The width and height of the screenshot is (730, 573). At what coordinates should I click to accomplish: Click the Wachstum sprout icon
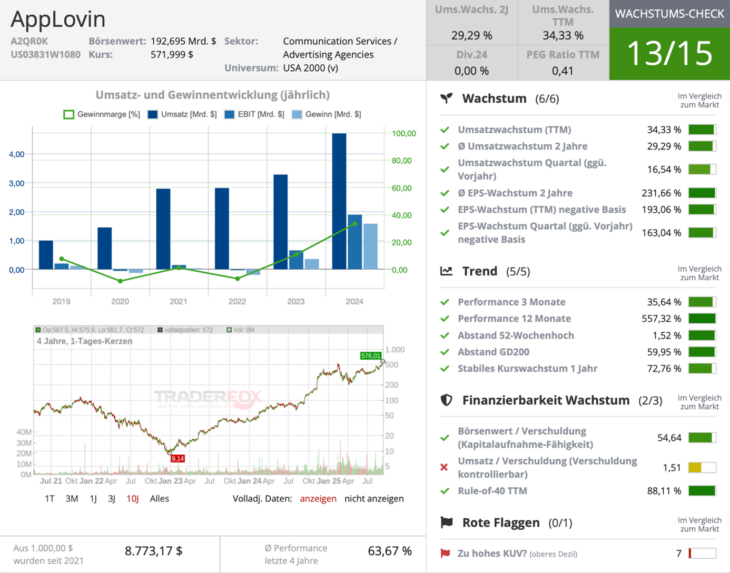(x=446, y=98)
